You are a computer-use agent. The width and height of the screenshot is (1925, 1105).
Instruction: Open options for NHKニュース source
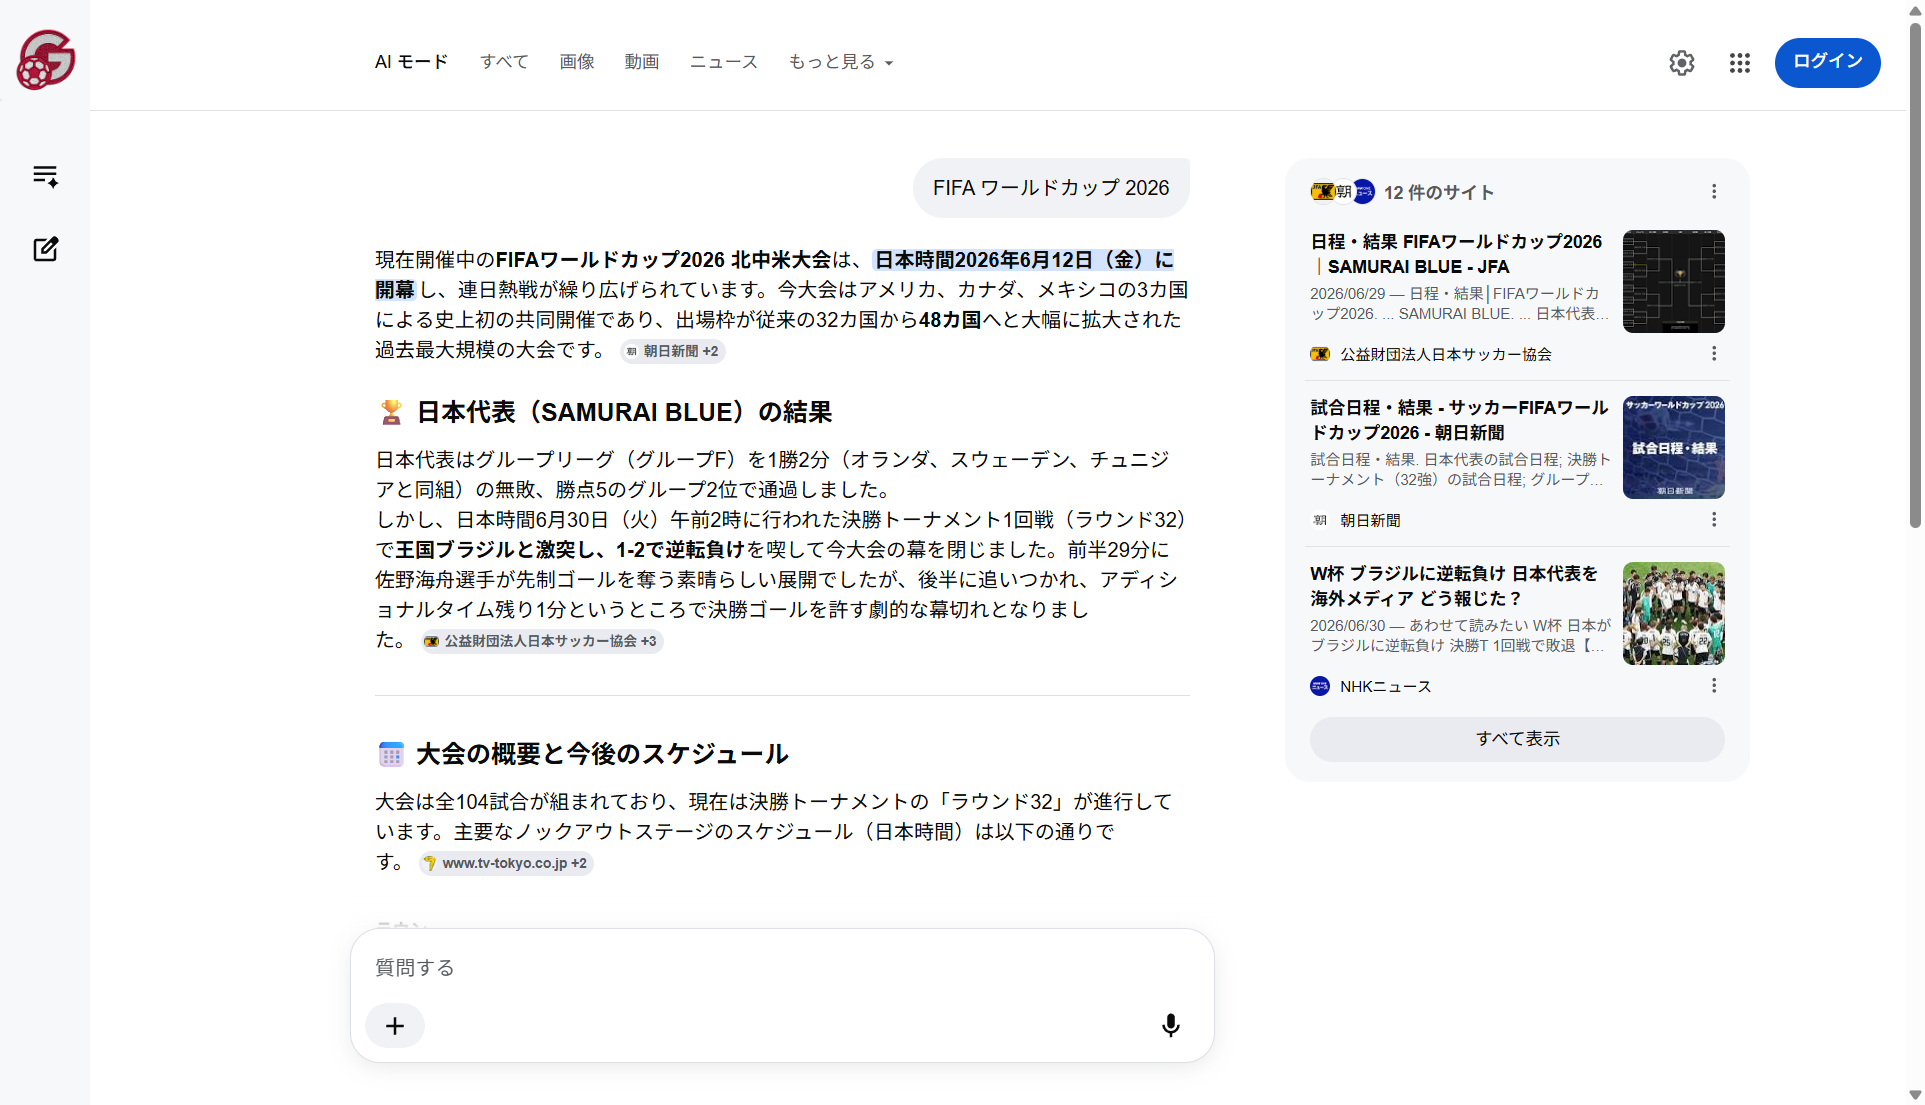1714,685
